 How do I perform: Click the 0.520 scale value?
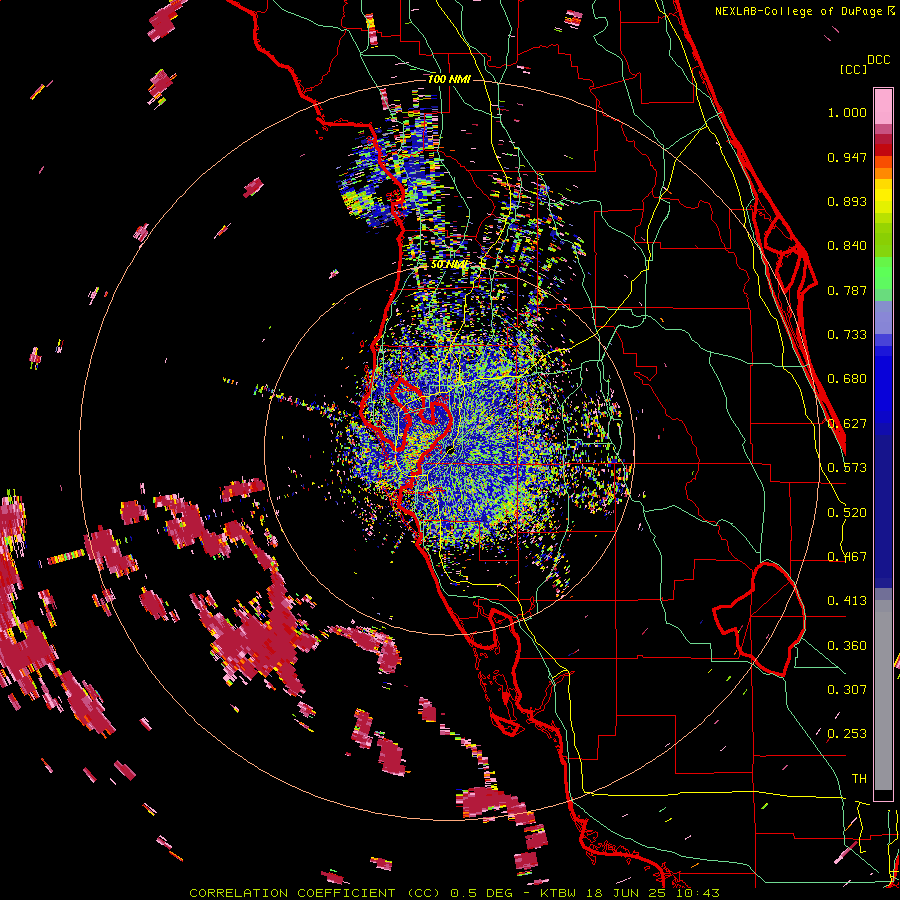[847, 513]
